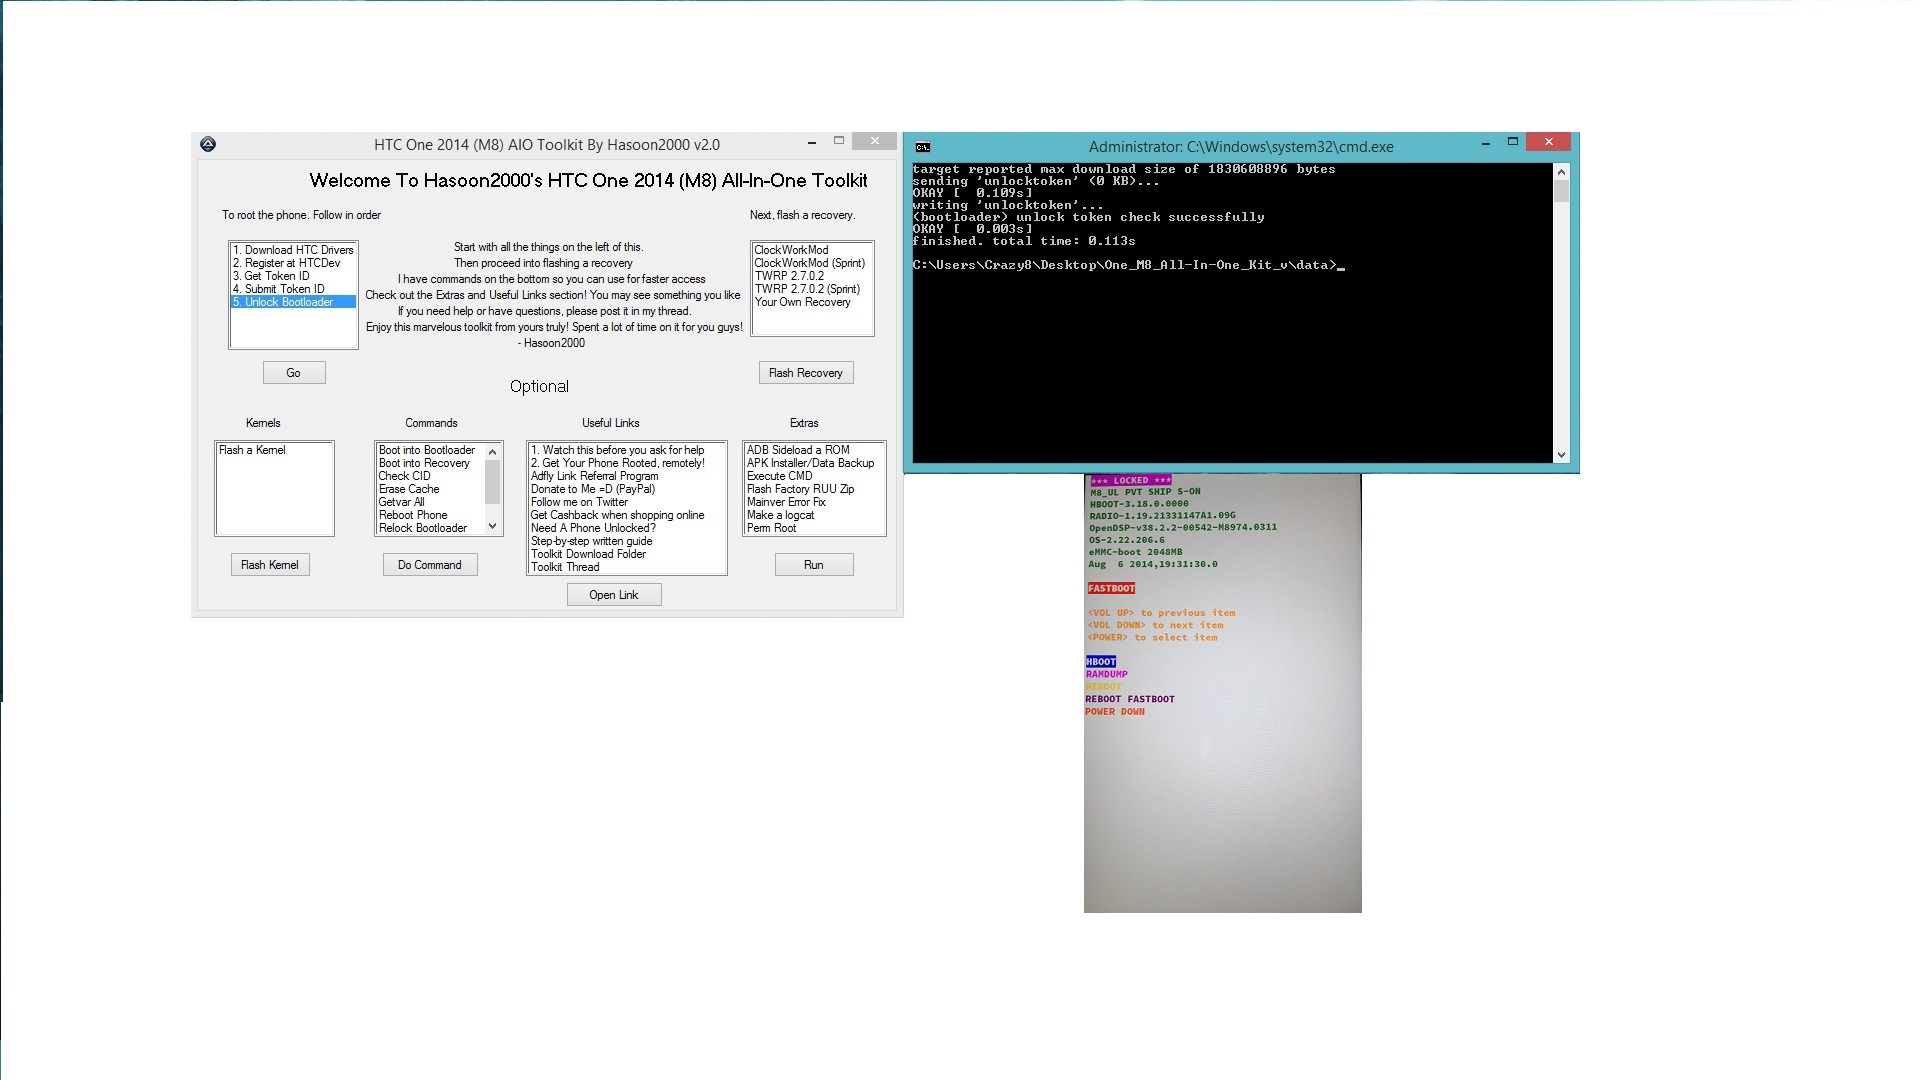
Task: Click cmd window scroll up arrow
Action: click(x=1561, y=171)
